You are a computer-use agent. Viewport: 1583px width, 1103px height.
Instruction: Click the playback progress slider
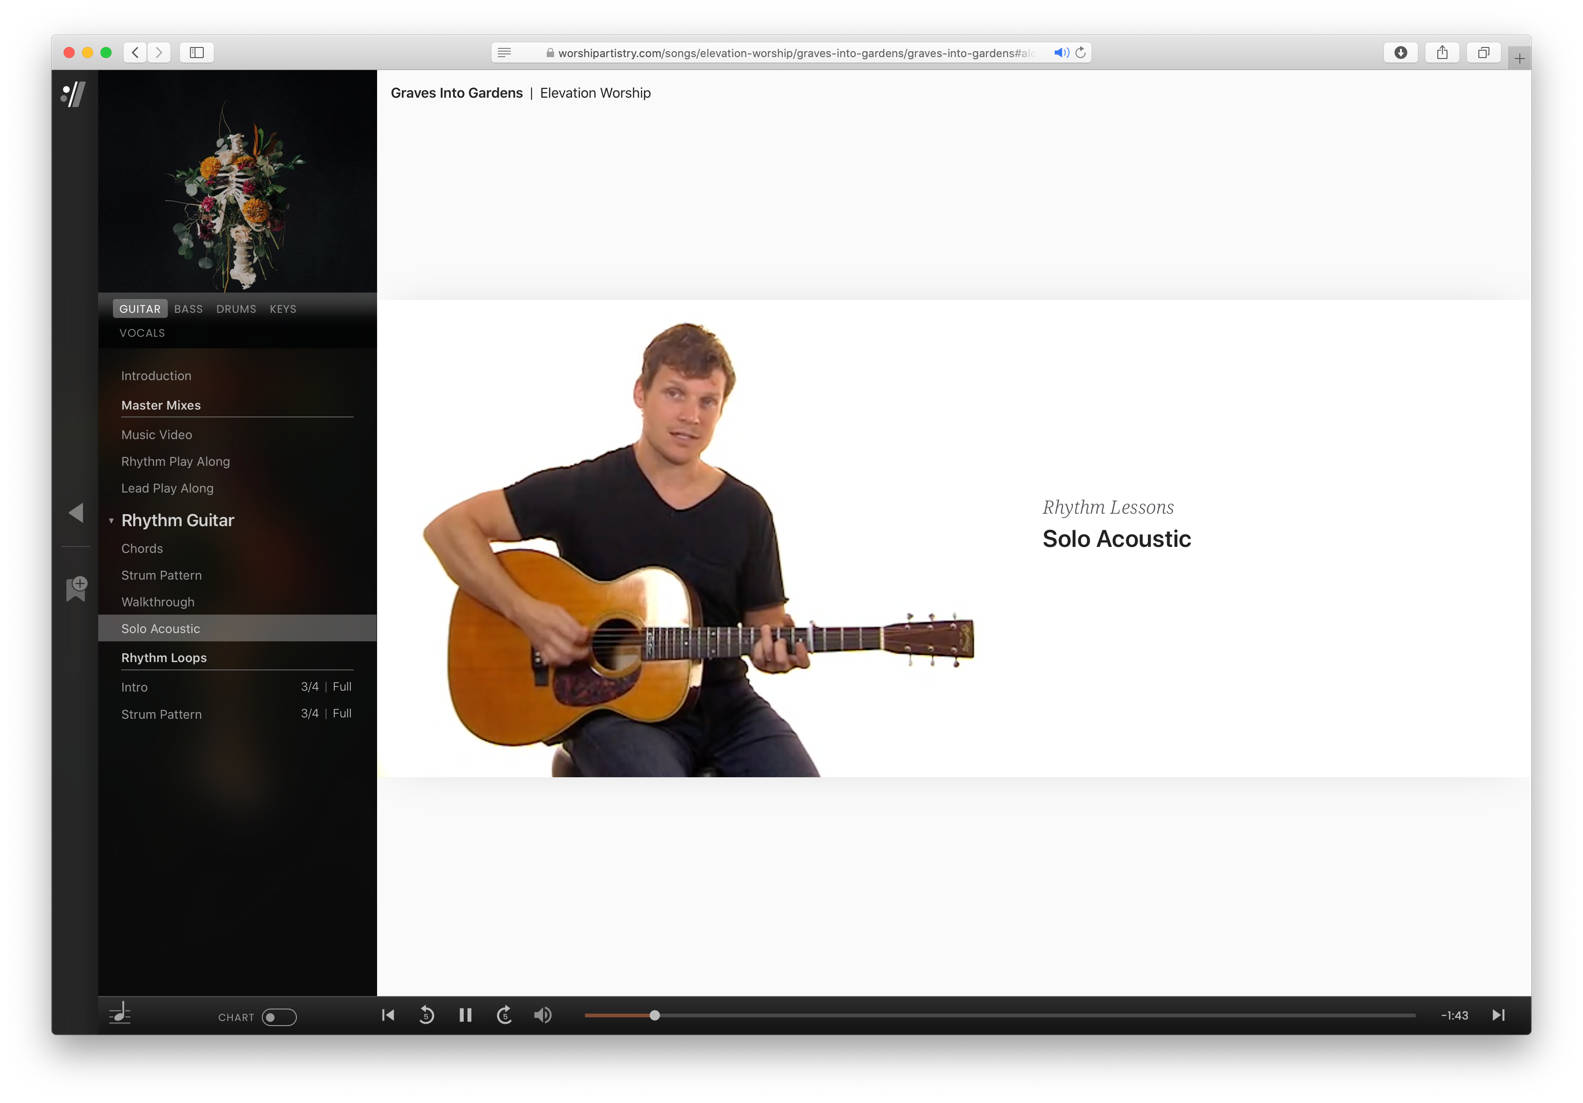[x=1000, y=1015]
